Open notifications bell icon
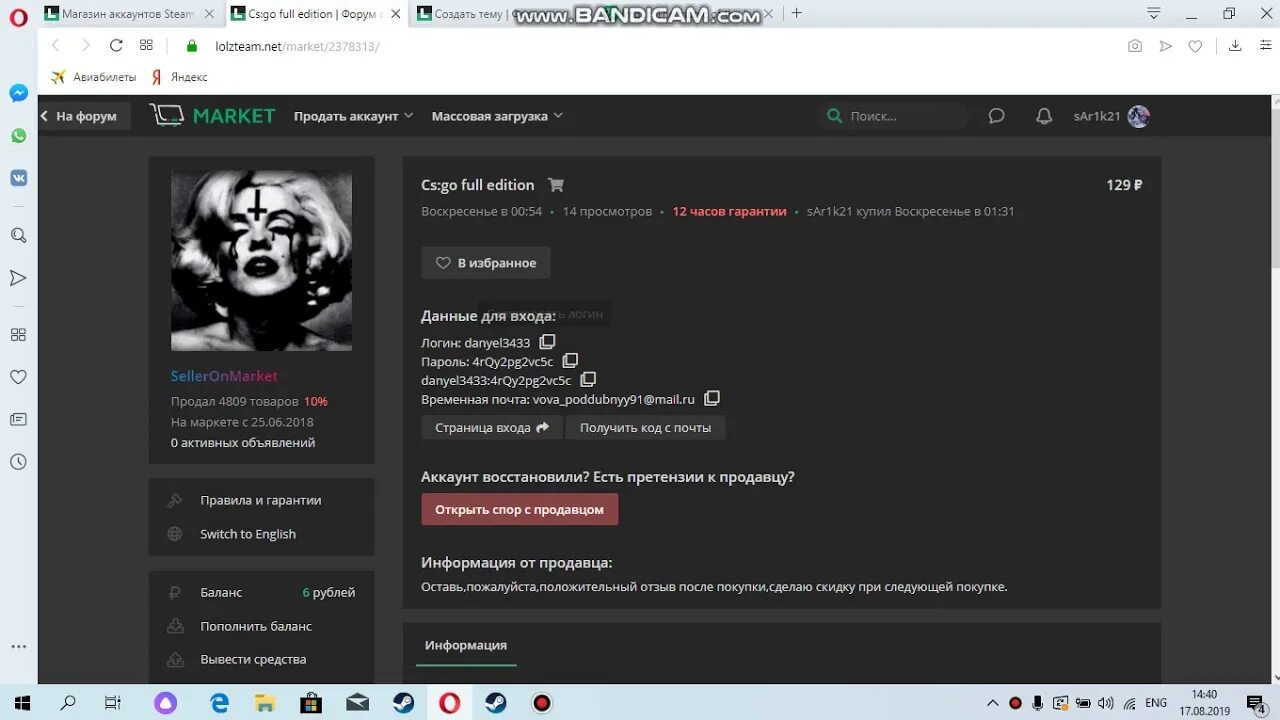 click(1044, 116)
